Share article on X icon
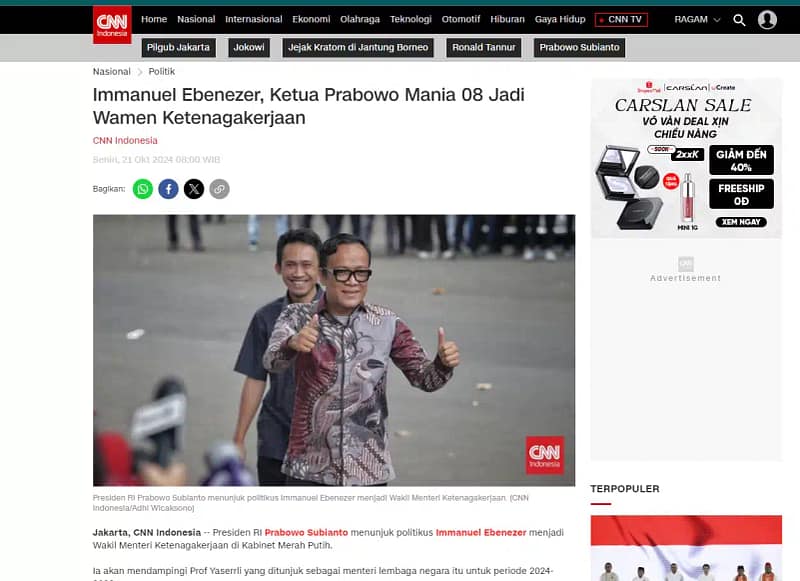 click(194, 189)
